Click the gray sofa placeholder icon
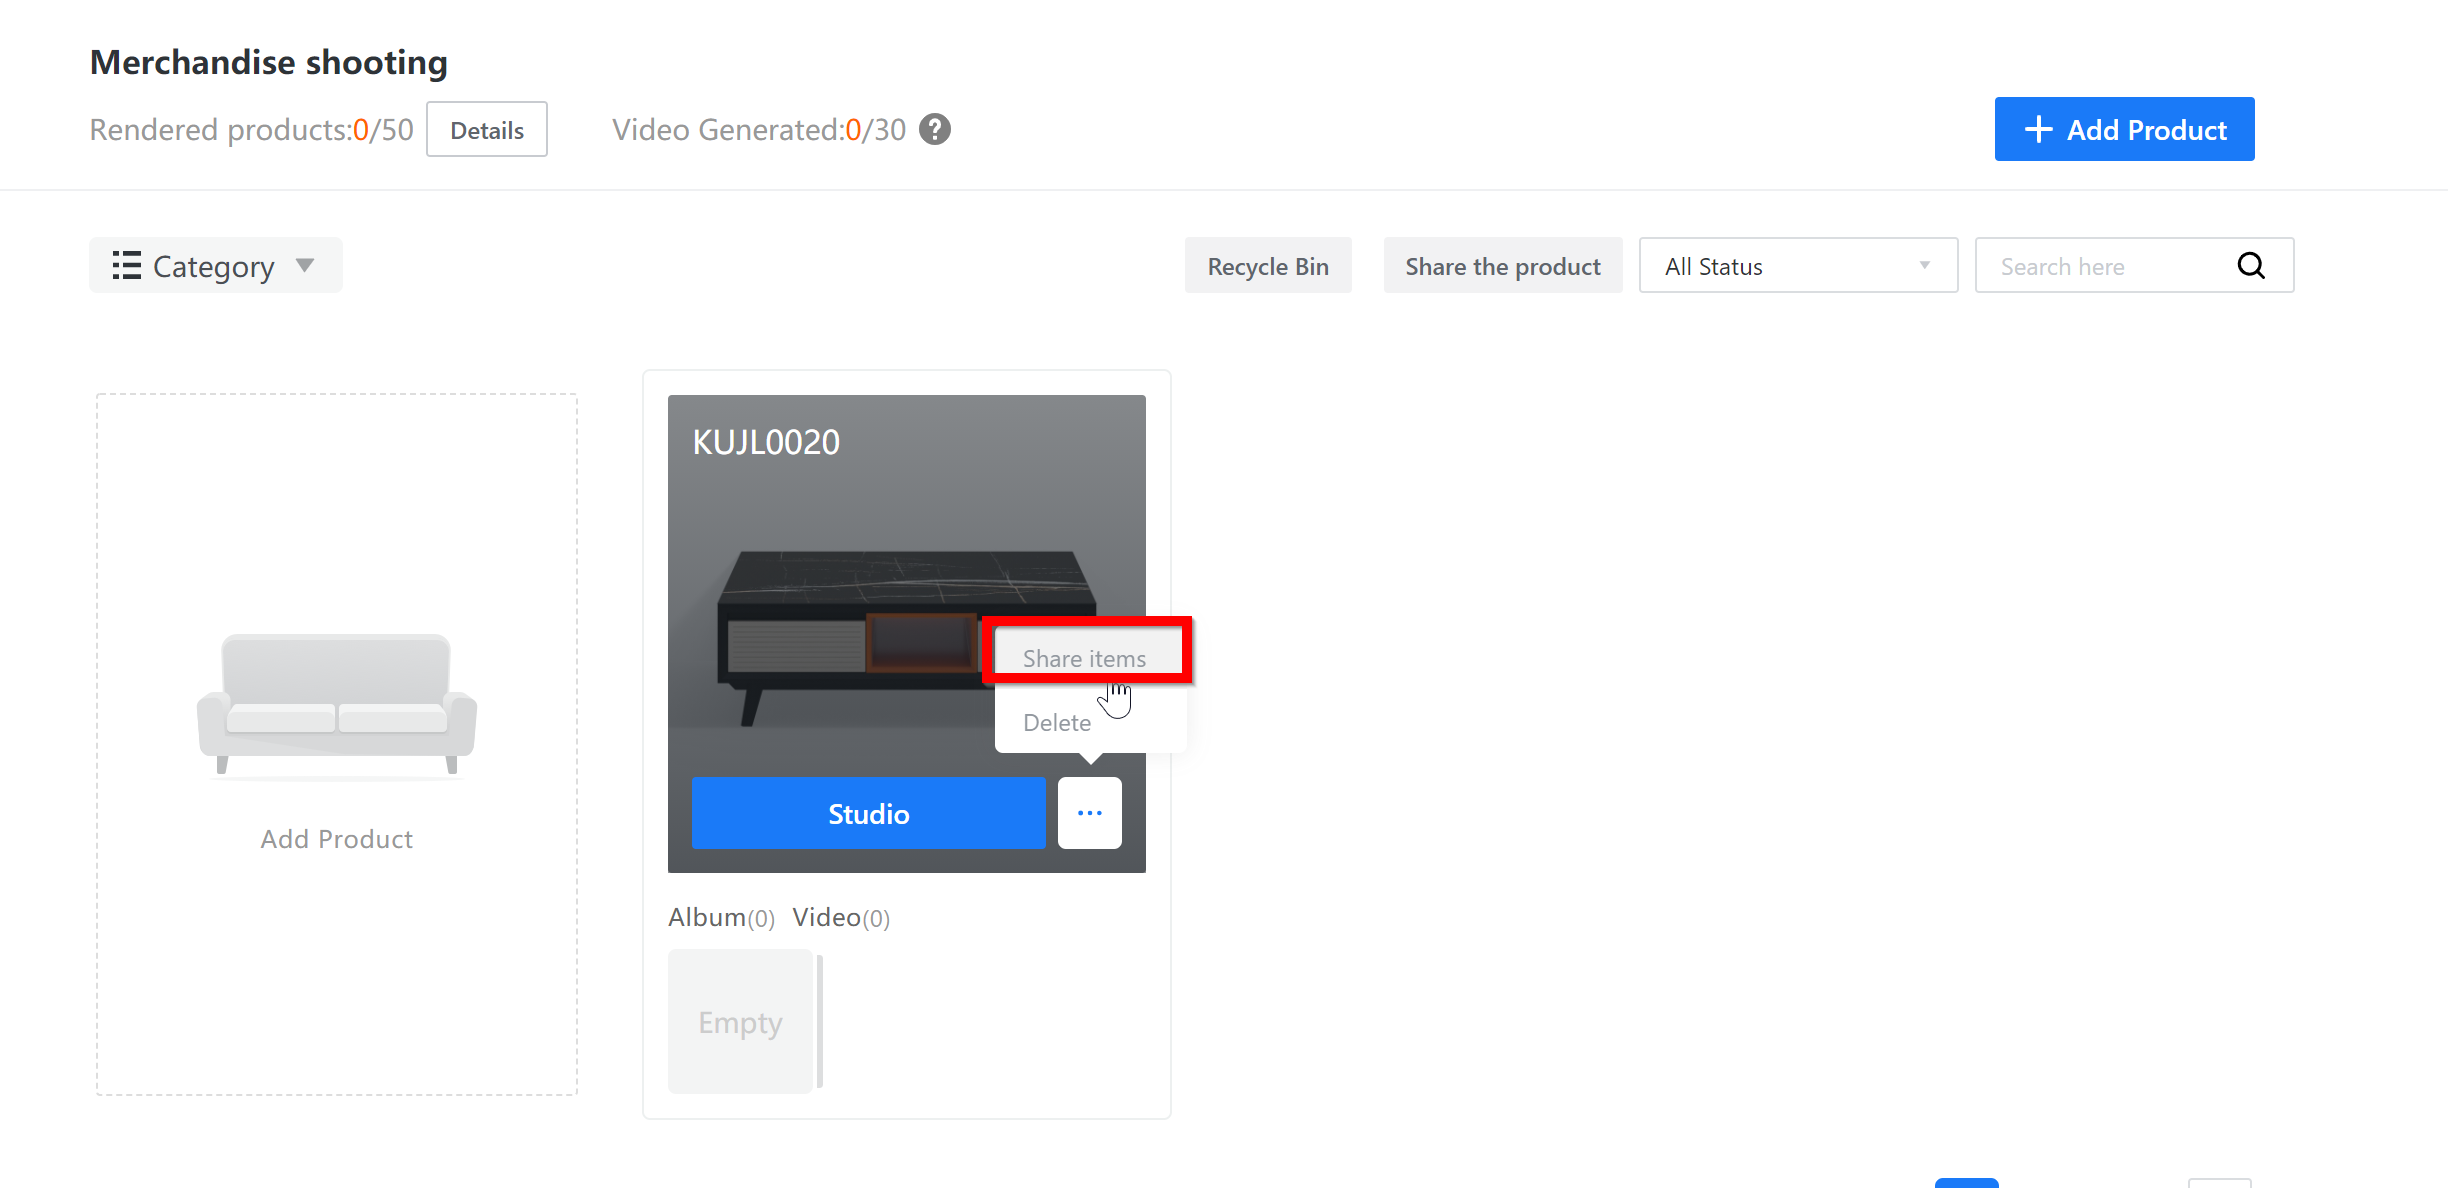 [x=336, y=703]
